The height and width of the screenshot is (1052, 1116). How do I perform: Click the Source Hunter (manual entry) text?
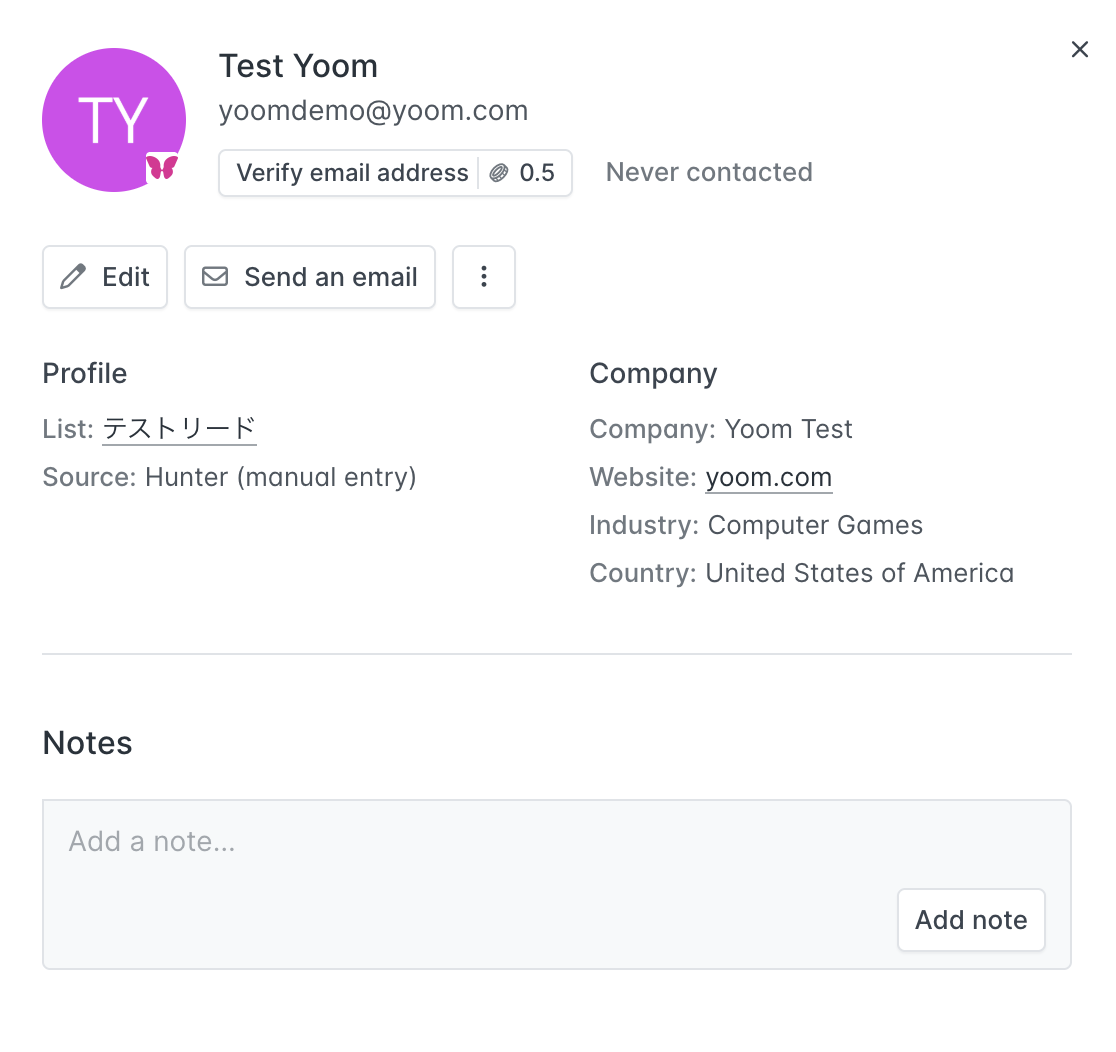pyautogui.click(x=280, y=477)
